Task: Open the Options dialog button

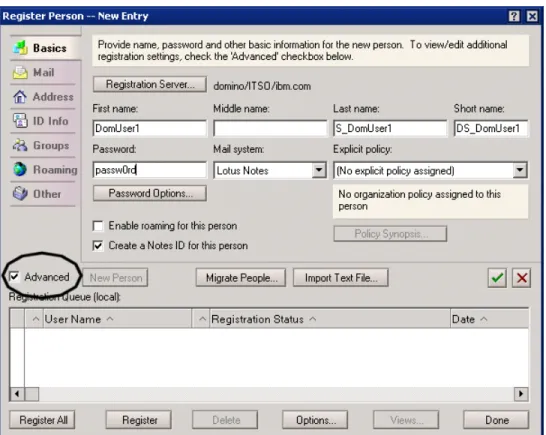Action: point(315,420)
